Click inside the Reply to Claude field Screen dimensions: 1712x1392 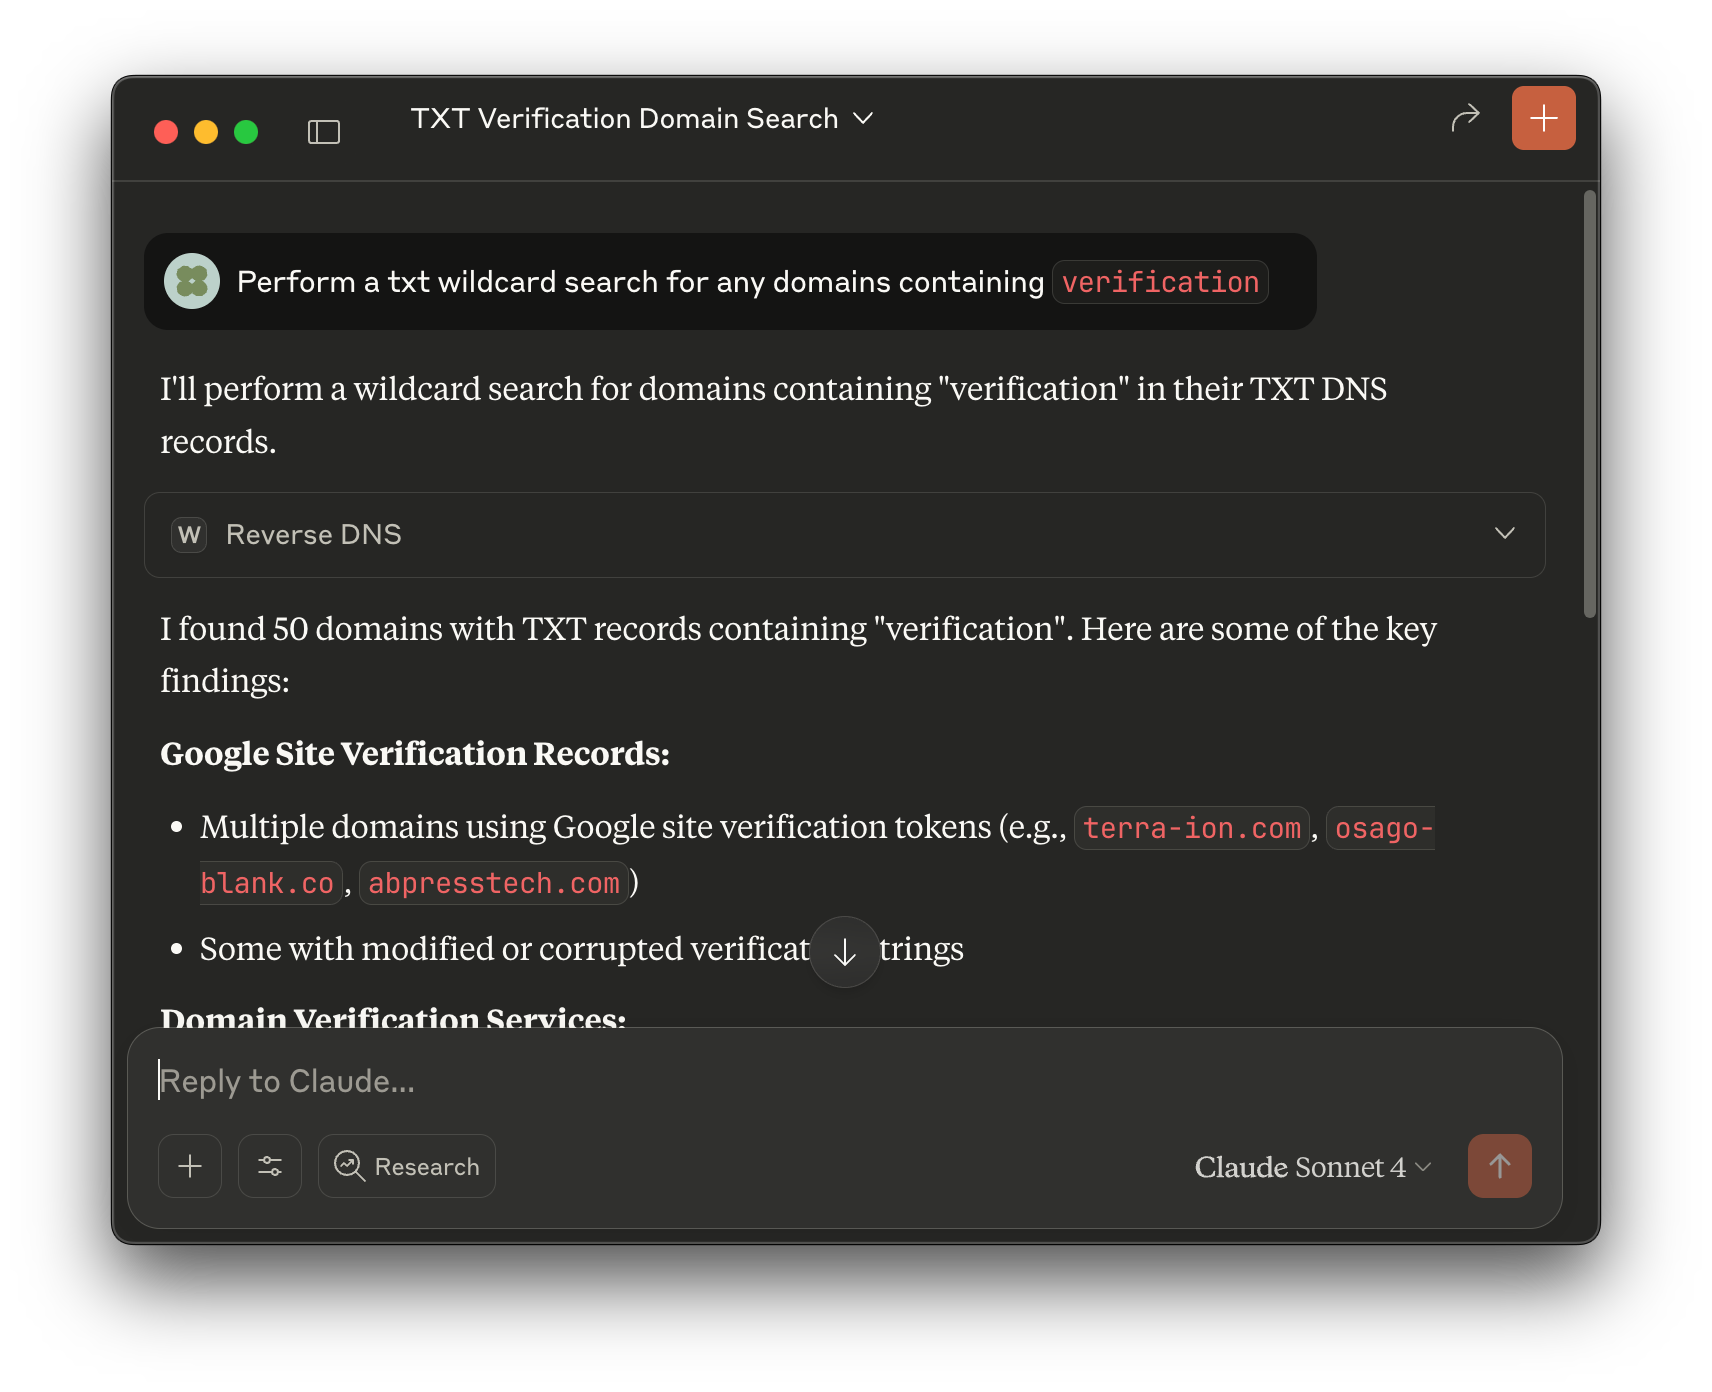(x=600, y=1080)
